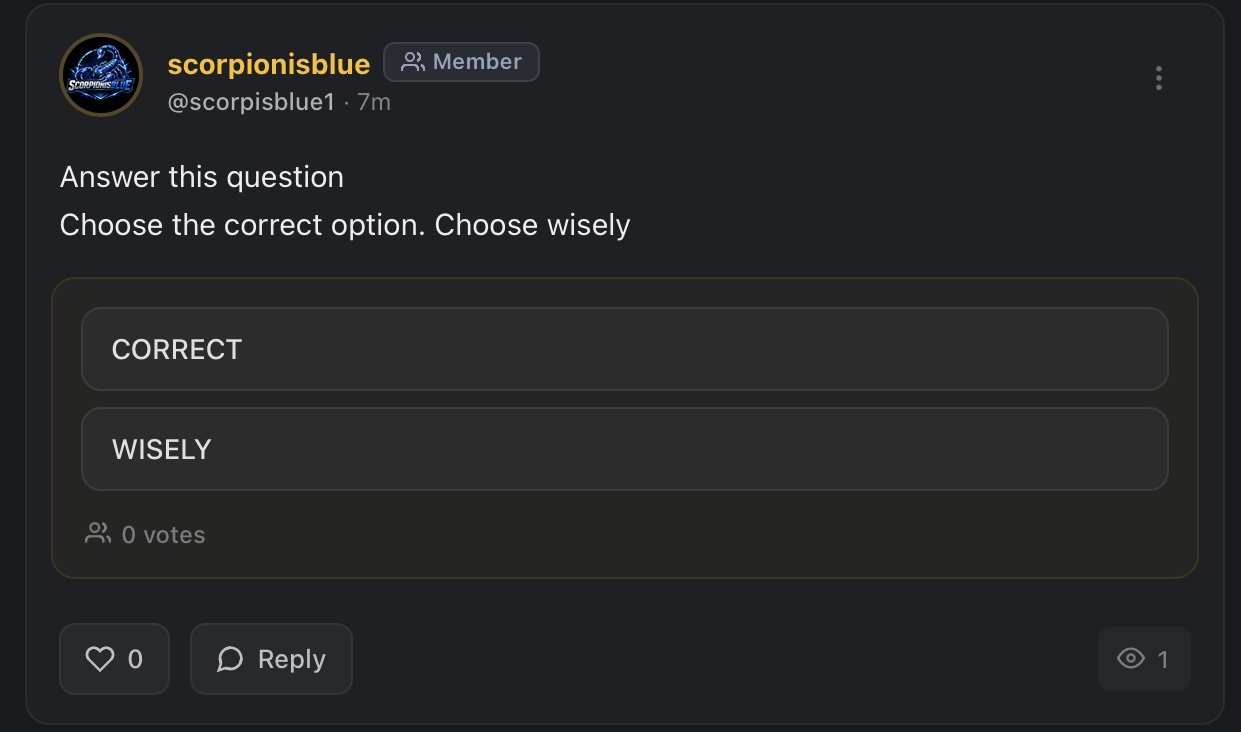This screenshot has height=732, width=1241.
Task: Open the scorpionisblue username link
Action: pos(268,64)
